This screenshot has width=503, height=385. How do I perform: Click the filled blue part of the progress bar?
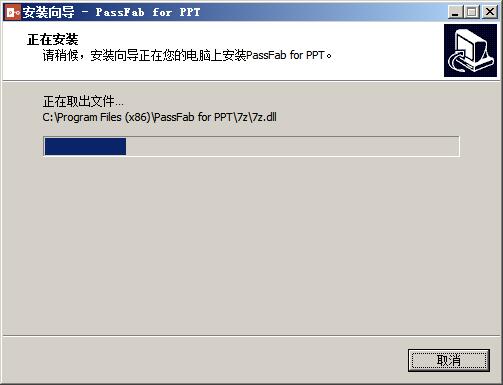pyautogui.click(x=85, y=146)
